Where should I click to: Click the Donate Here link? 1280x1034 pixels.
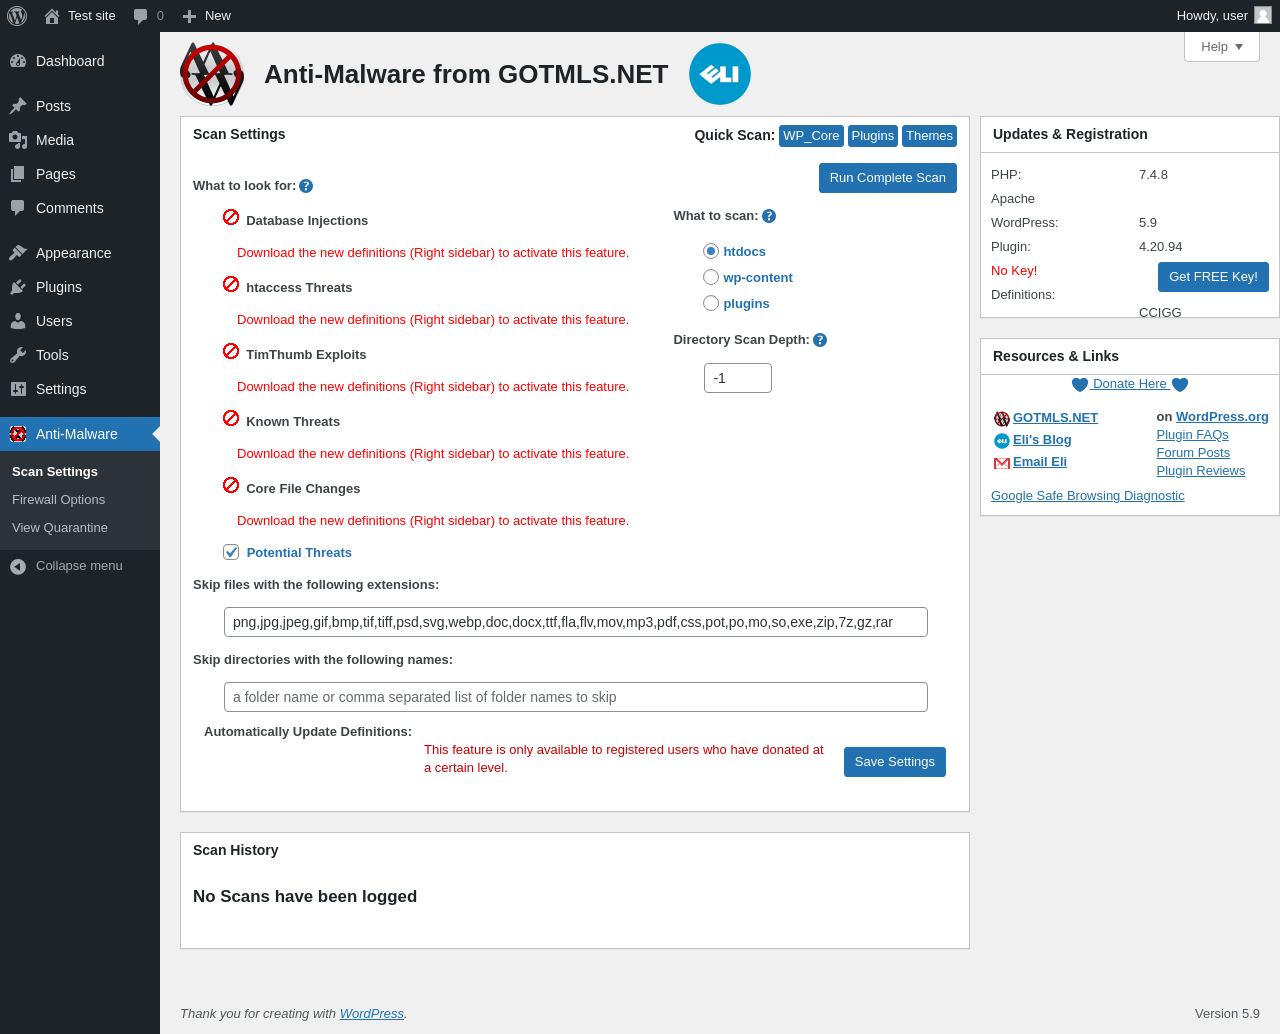1130,384
